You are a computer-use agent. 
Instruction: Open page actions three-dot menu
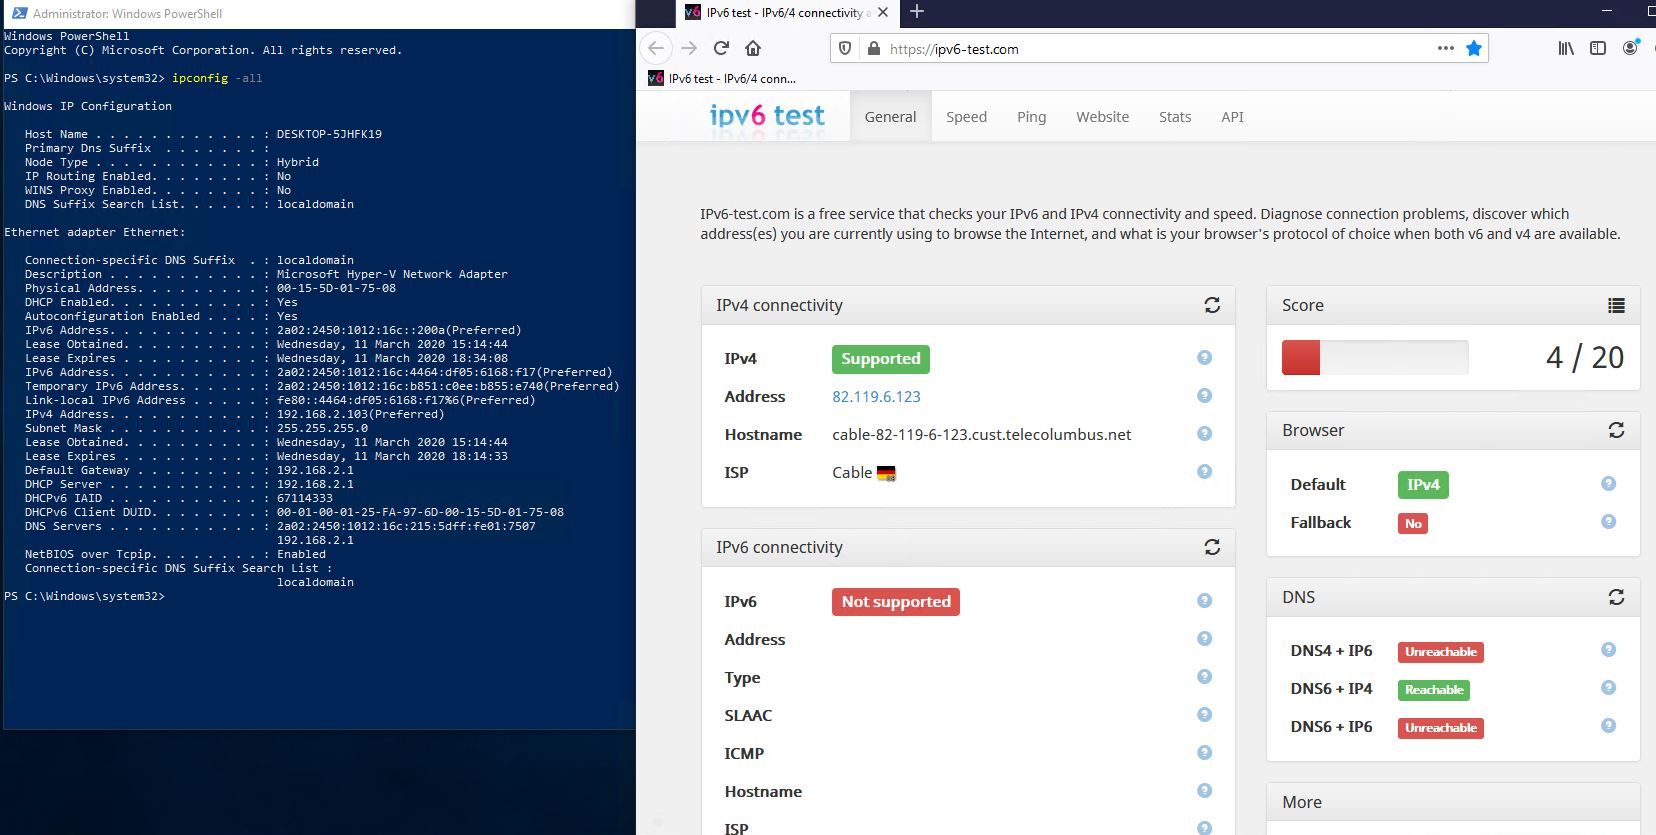click(x=1446, y=48)
